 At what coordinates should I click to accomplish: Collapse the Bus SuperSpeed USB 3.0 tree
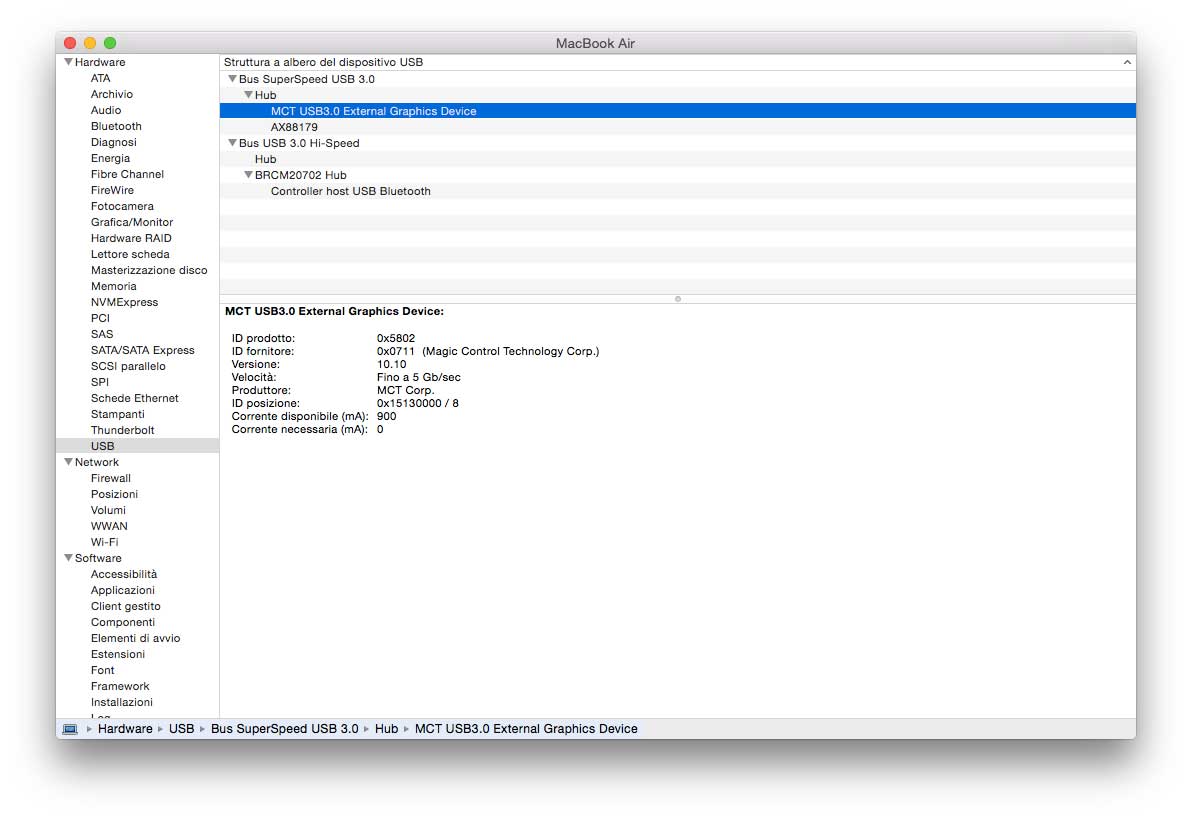232,79
